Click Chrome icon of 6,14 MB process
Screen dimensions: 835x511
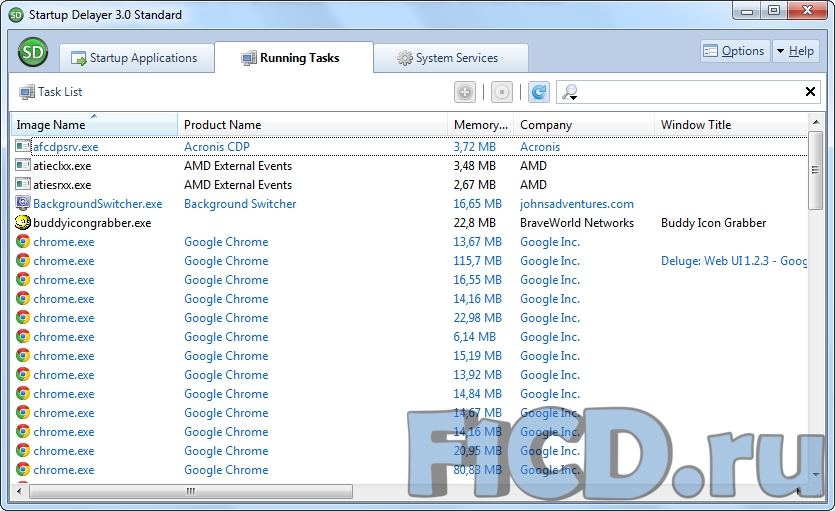pyautogui.click(x=23, y=336)
